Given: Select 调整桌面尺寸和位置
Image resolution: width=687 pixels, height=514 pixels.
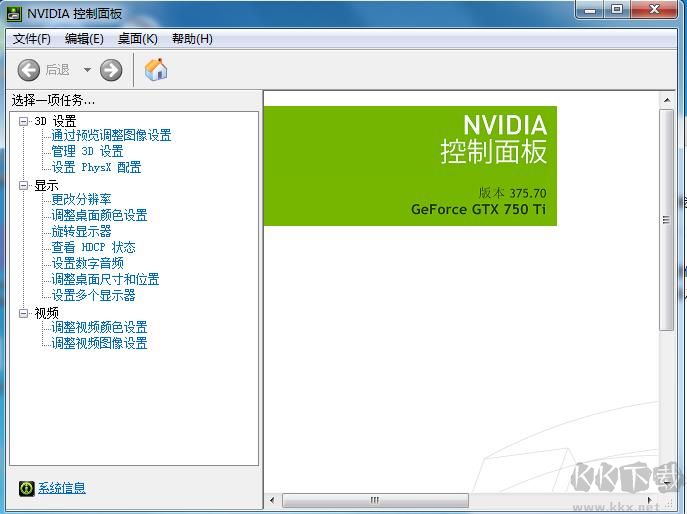Looking at the screenshot, I should 105,279.
